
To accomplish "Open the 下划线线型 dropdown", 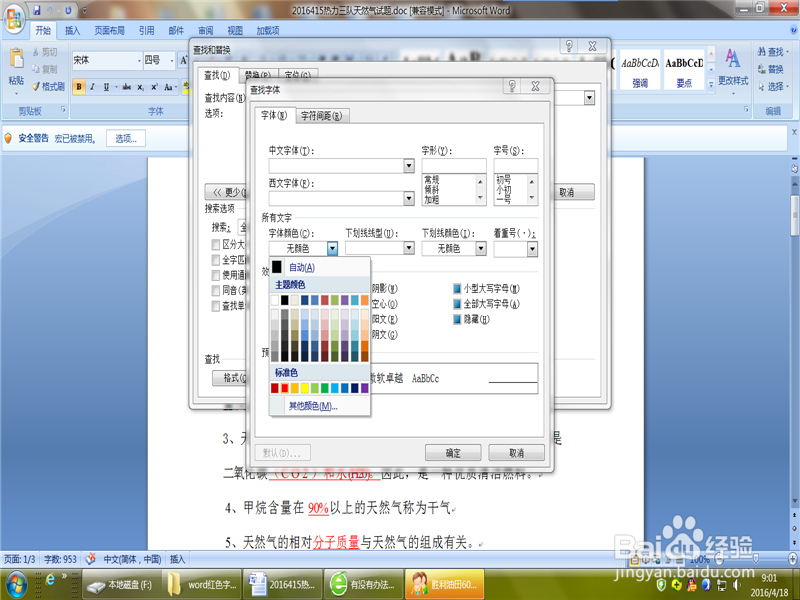I will [409, 247].
